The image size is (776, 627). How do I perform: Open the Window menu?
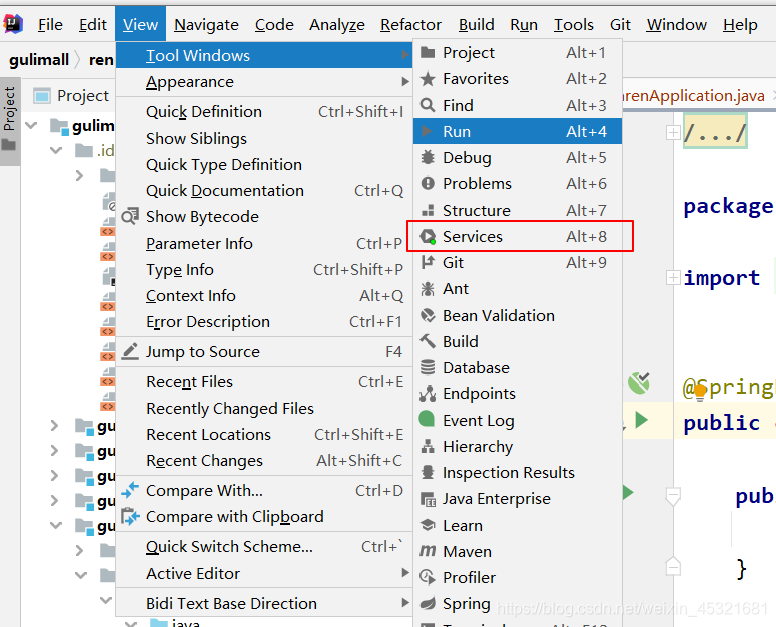(676, 24)
